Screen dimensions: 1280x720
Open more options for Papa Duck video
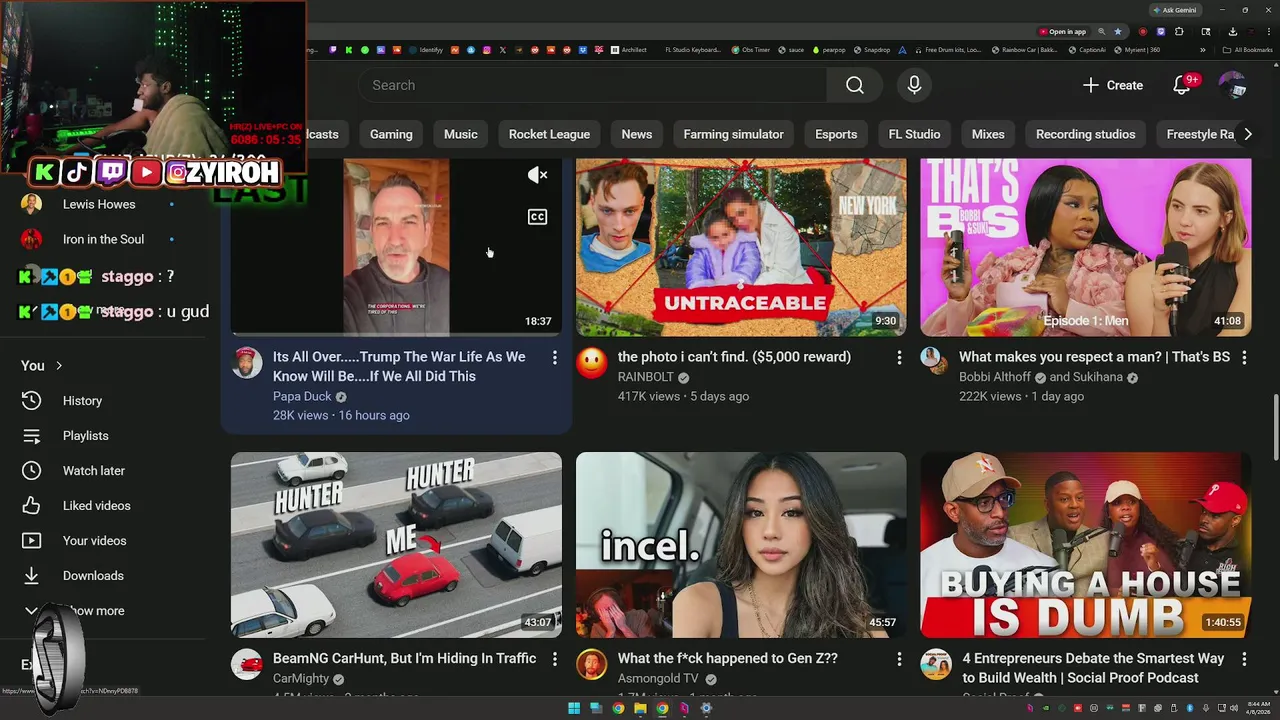[554, 358]
